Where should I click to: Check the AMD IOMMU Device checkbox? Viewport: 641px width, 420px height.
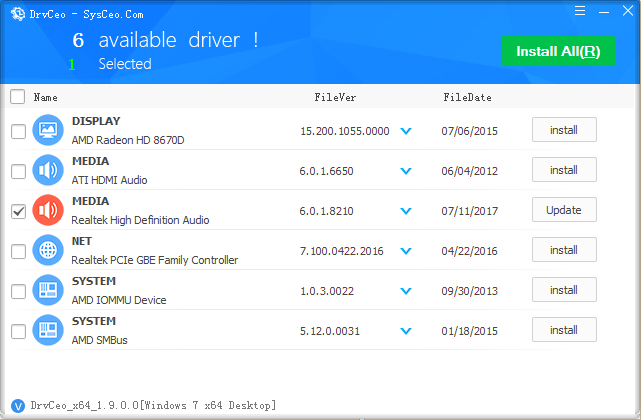[x=18, y=292]
